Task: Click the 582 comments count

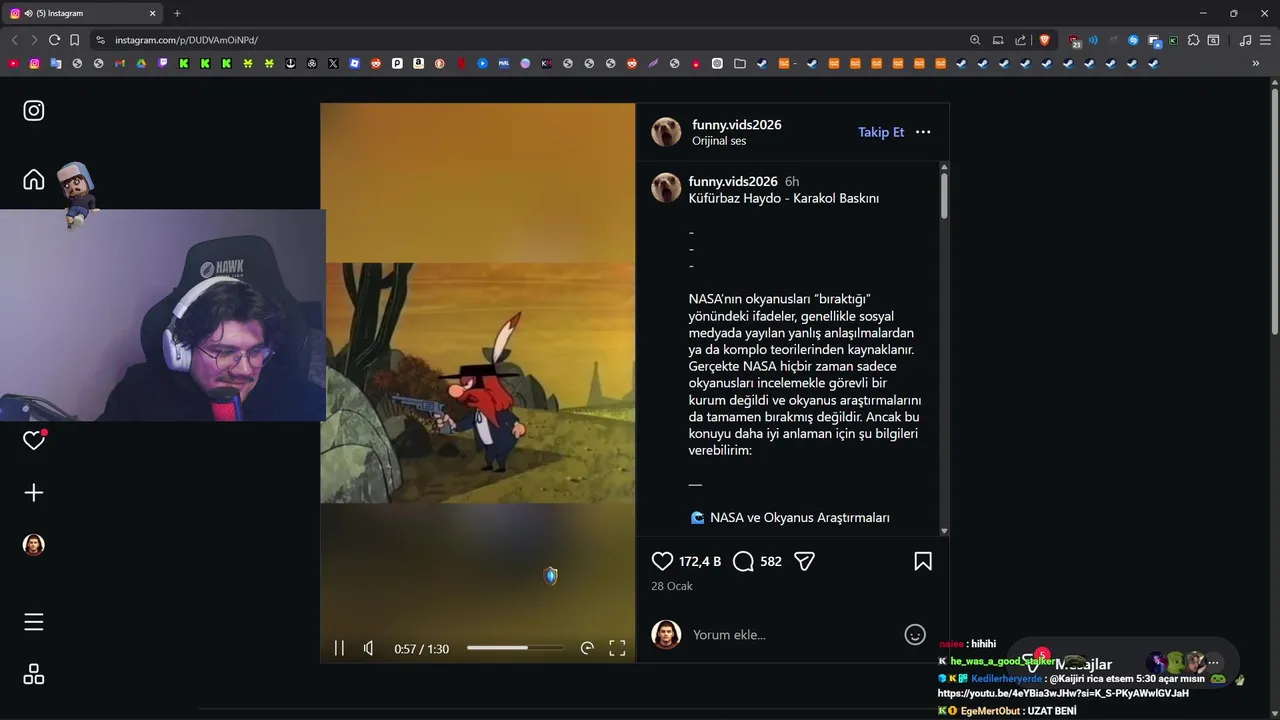Action: tap(771, 562)
